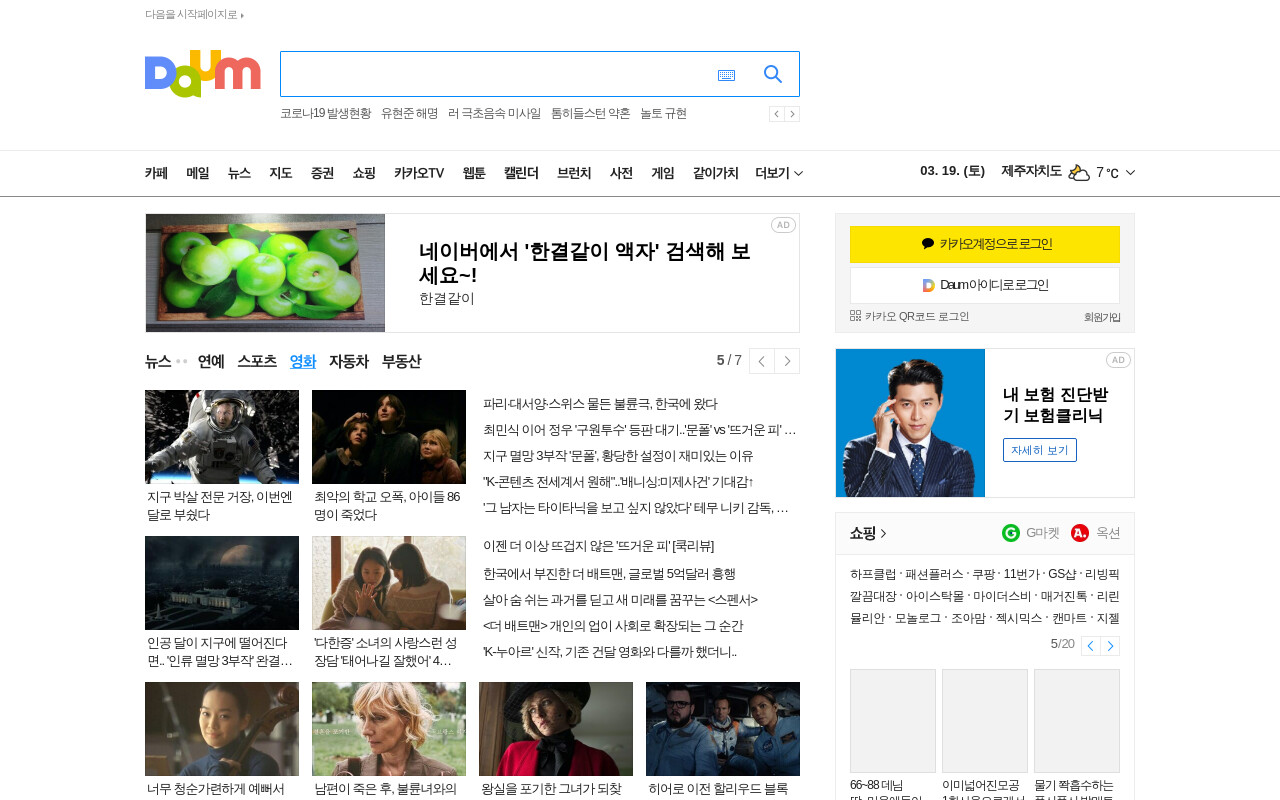Click trending keyword 코로나19 발생현황
Image resolution: width=1280 pixels, height=800 pixels.
pyautogui.click(x=325, y=114)
